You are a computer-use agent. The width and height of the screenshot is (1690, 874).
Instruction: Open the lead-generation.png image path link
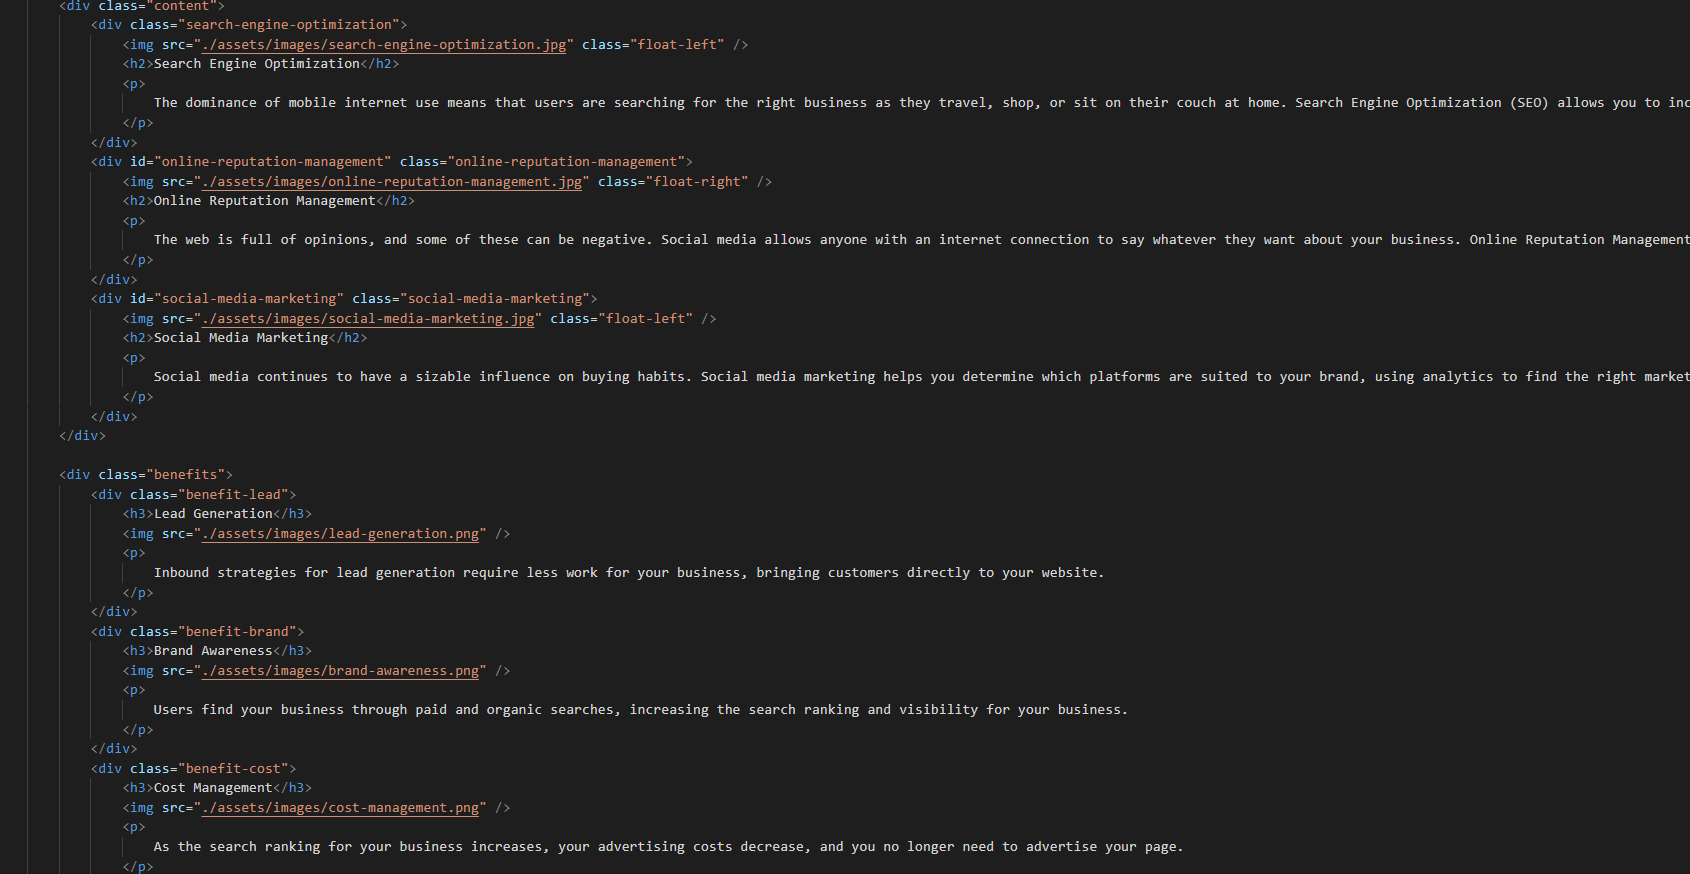(340, 534)
